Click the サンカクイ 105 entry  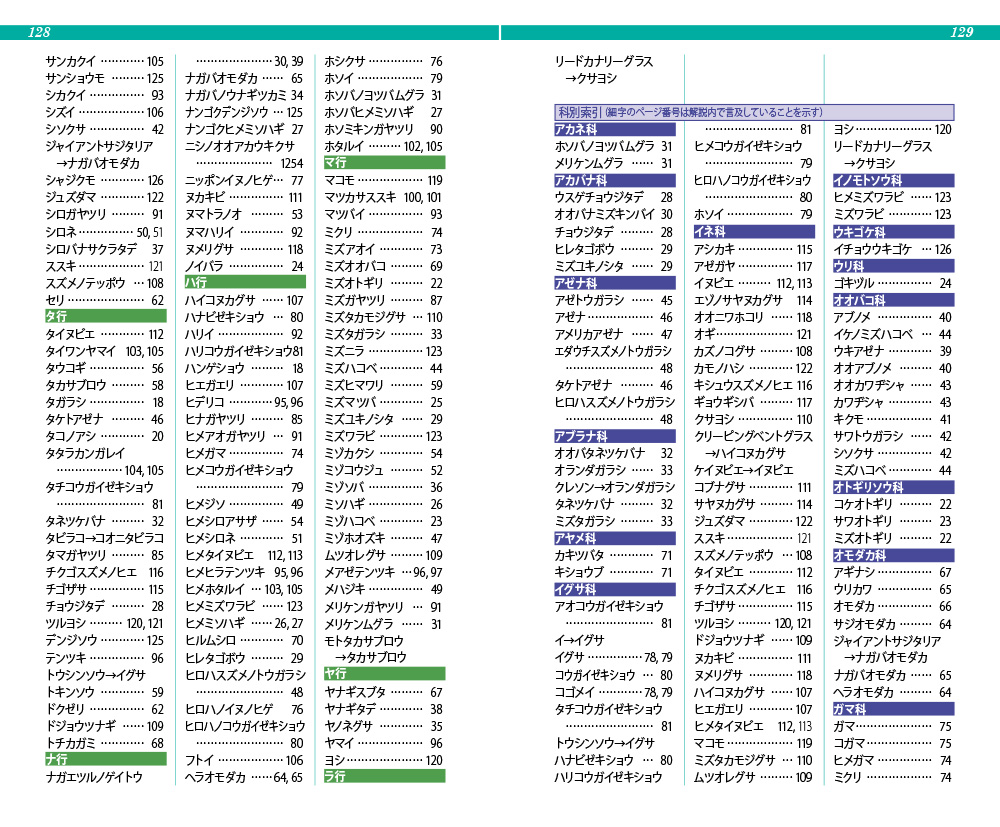coord(105,61)
